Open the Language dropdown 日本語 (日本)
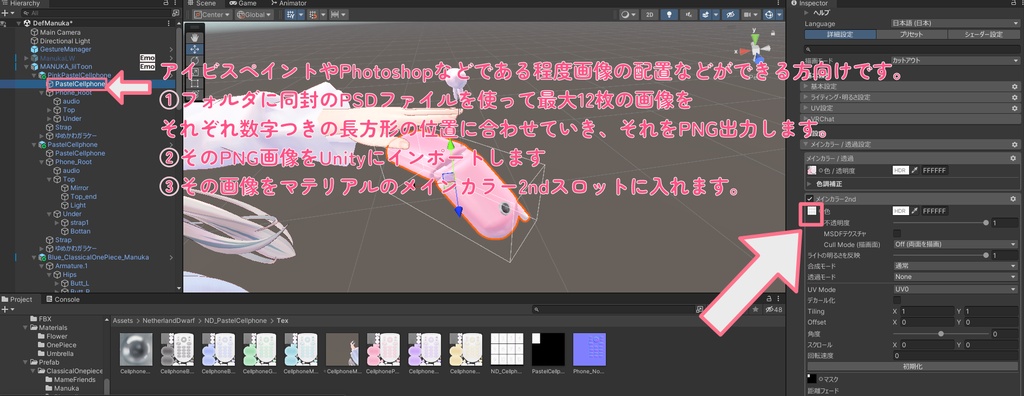1024x396 pixels. point(954,24)
